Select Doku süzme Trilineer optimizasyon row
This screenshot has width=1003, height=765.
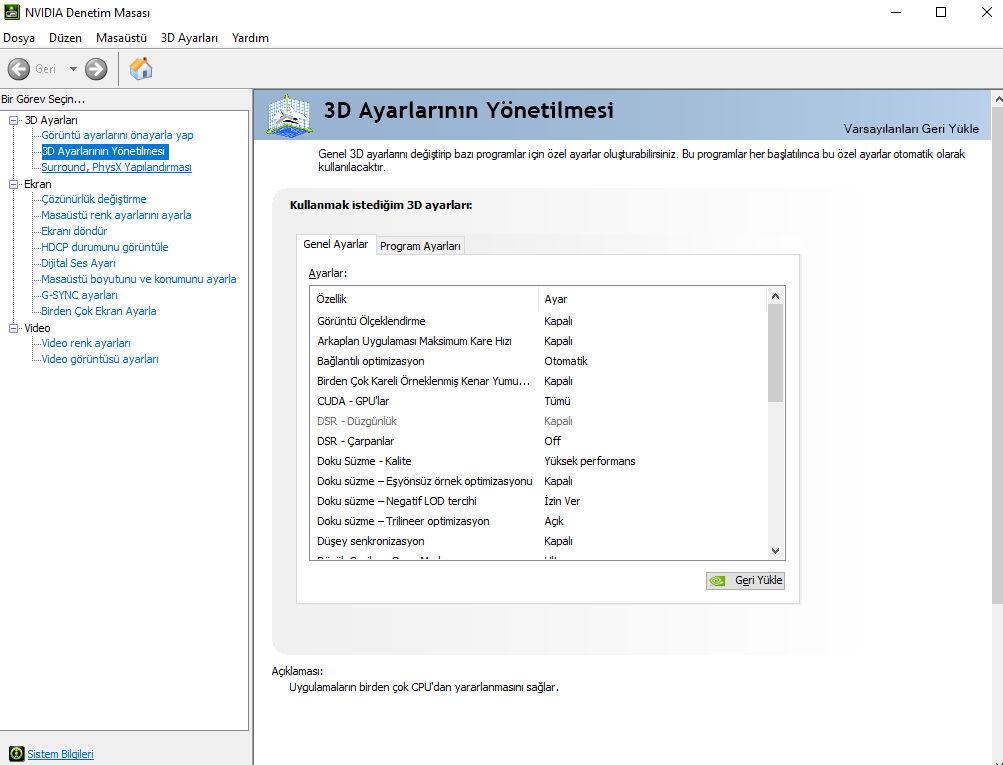537,521
